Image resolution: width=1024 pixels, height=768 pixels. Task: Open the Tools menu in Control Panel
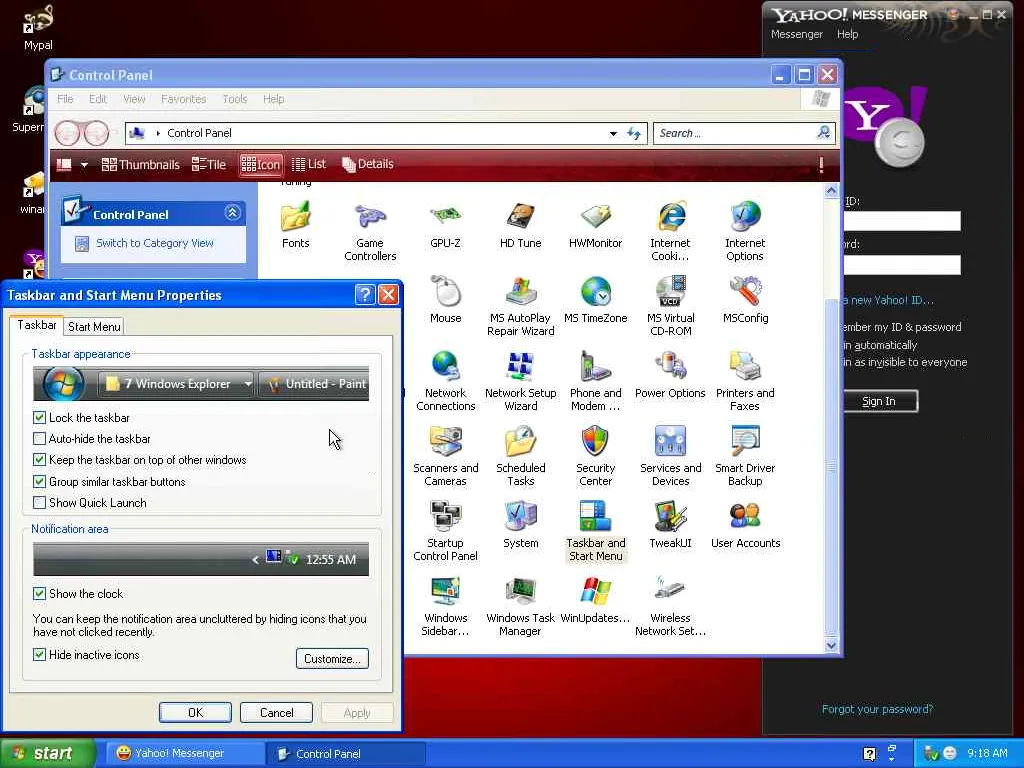click(234, 99)
